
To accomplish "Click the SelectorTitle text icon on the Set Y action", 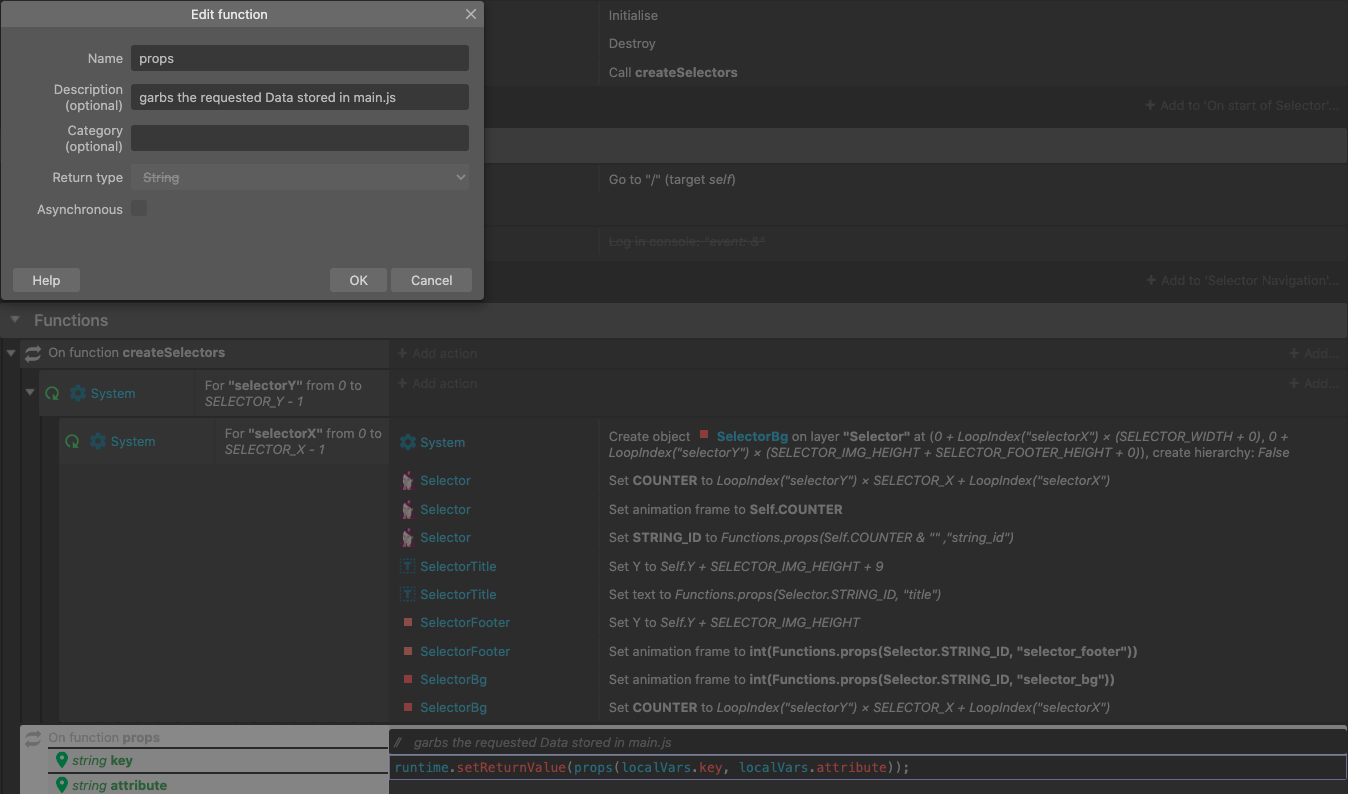I will pos(407,567).
